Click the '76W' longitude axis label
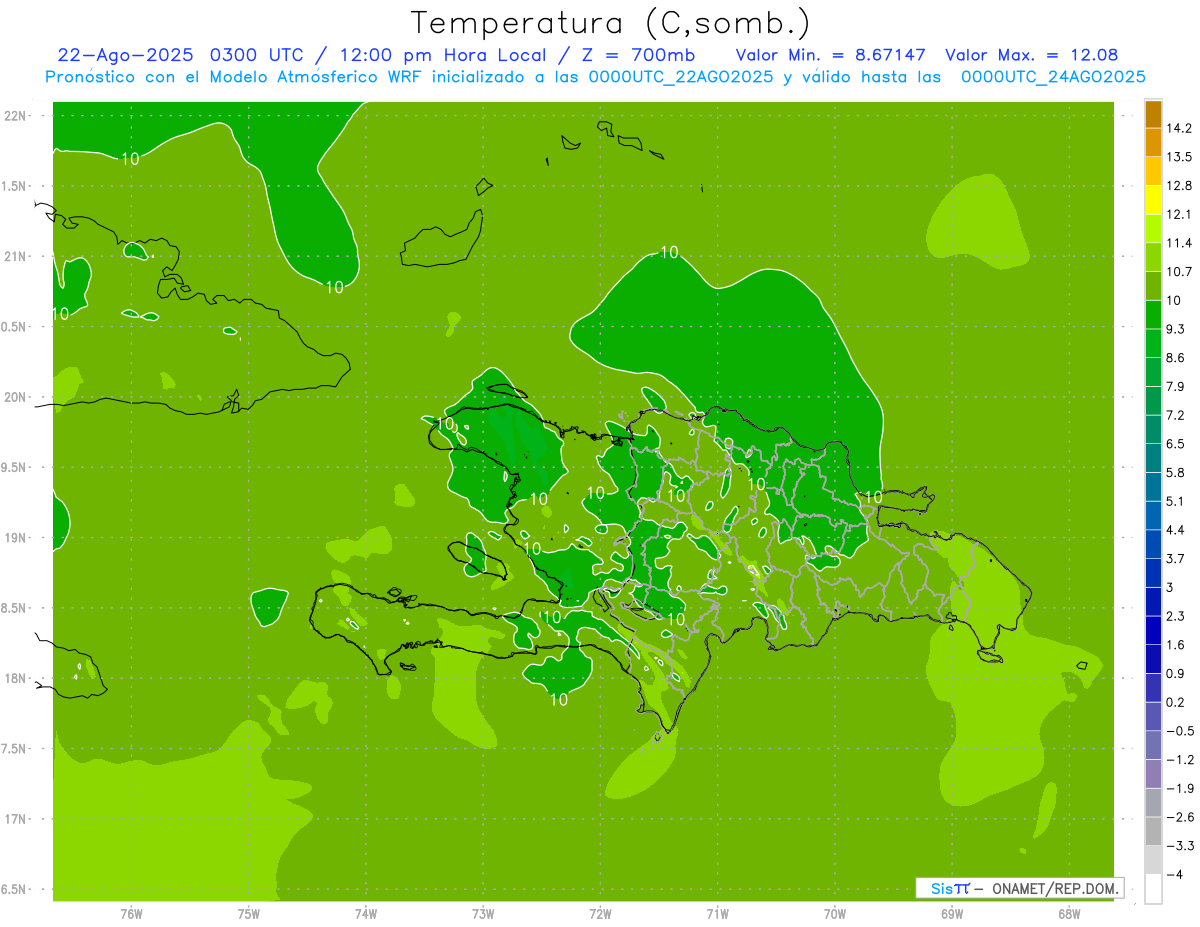Viewport: 1200px width, 927px height. 131,914
